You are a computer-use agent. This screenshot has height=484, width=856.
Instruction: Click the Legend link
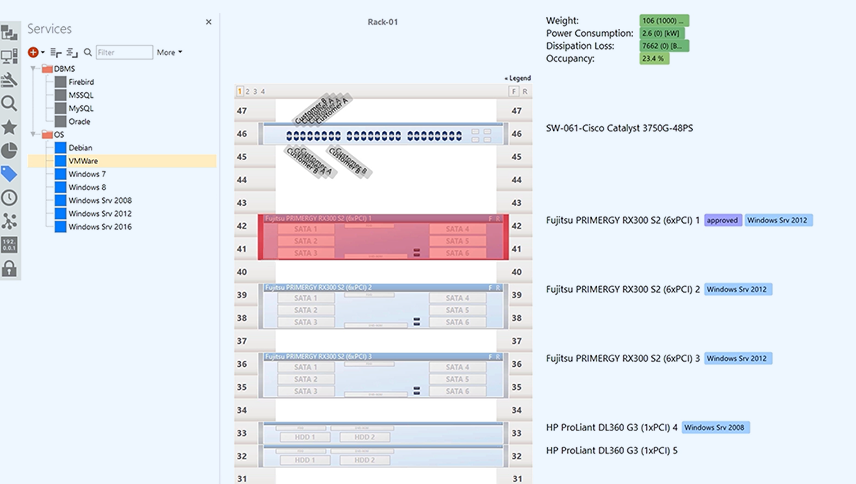(x=517, y=78)
